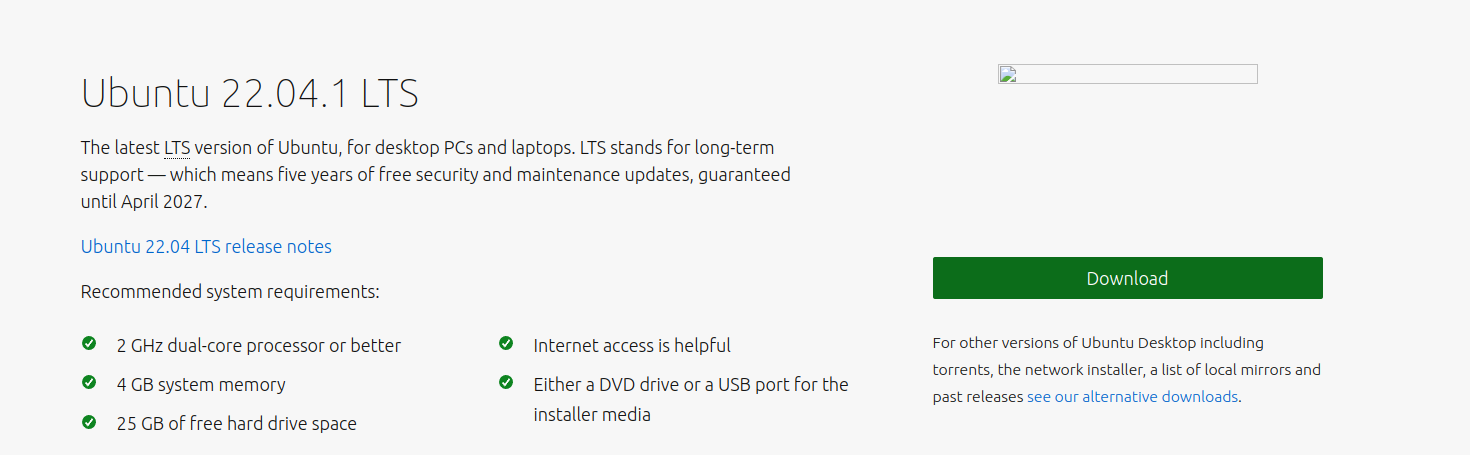The height and width of the screenshot is (455, 1470).
Task: Click the dotted-underlined LTS abbreviation
Action: click(177, 148)
